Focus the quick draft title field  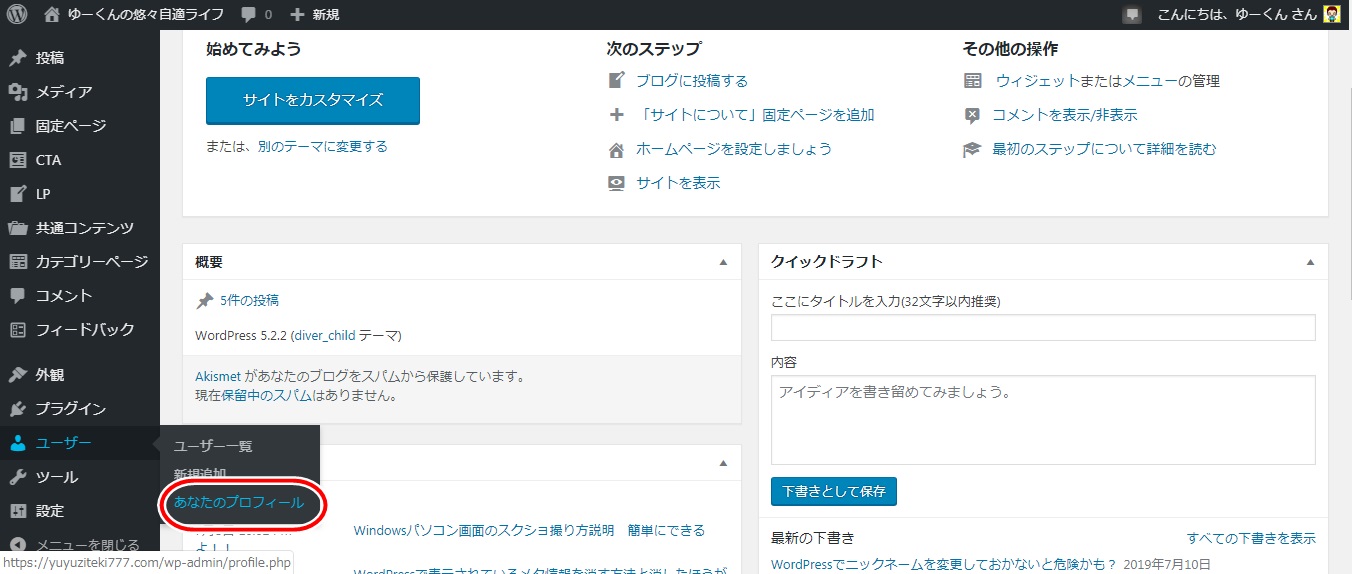(x=1042, y=327)
